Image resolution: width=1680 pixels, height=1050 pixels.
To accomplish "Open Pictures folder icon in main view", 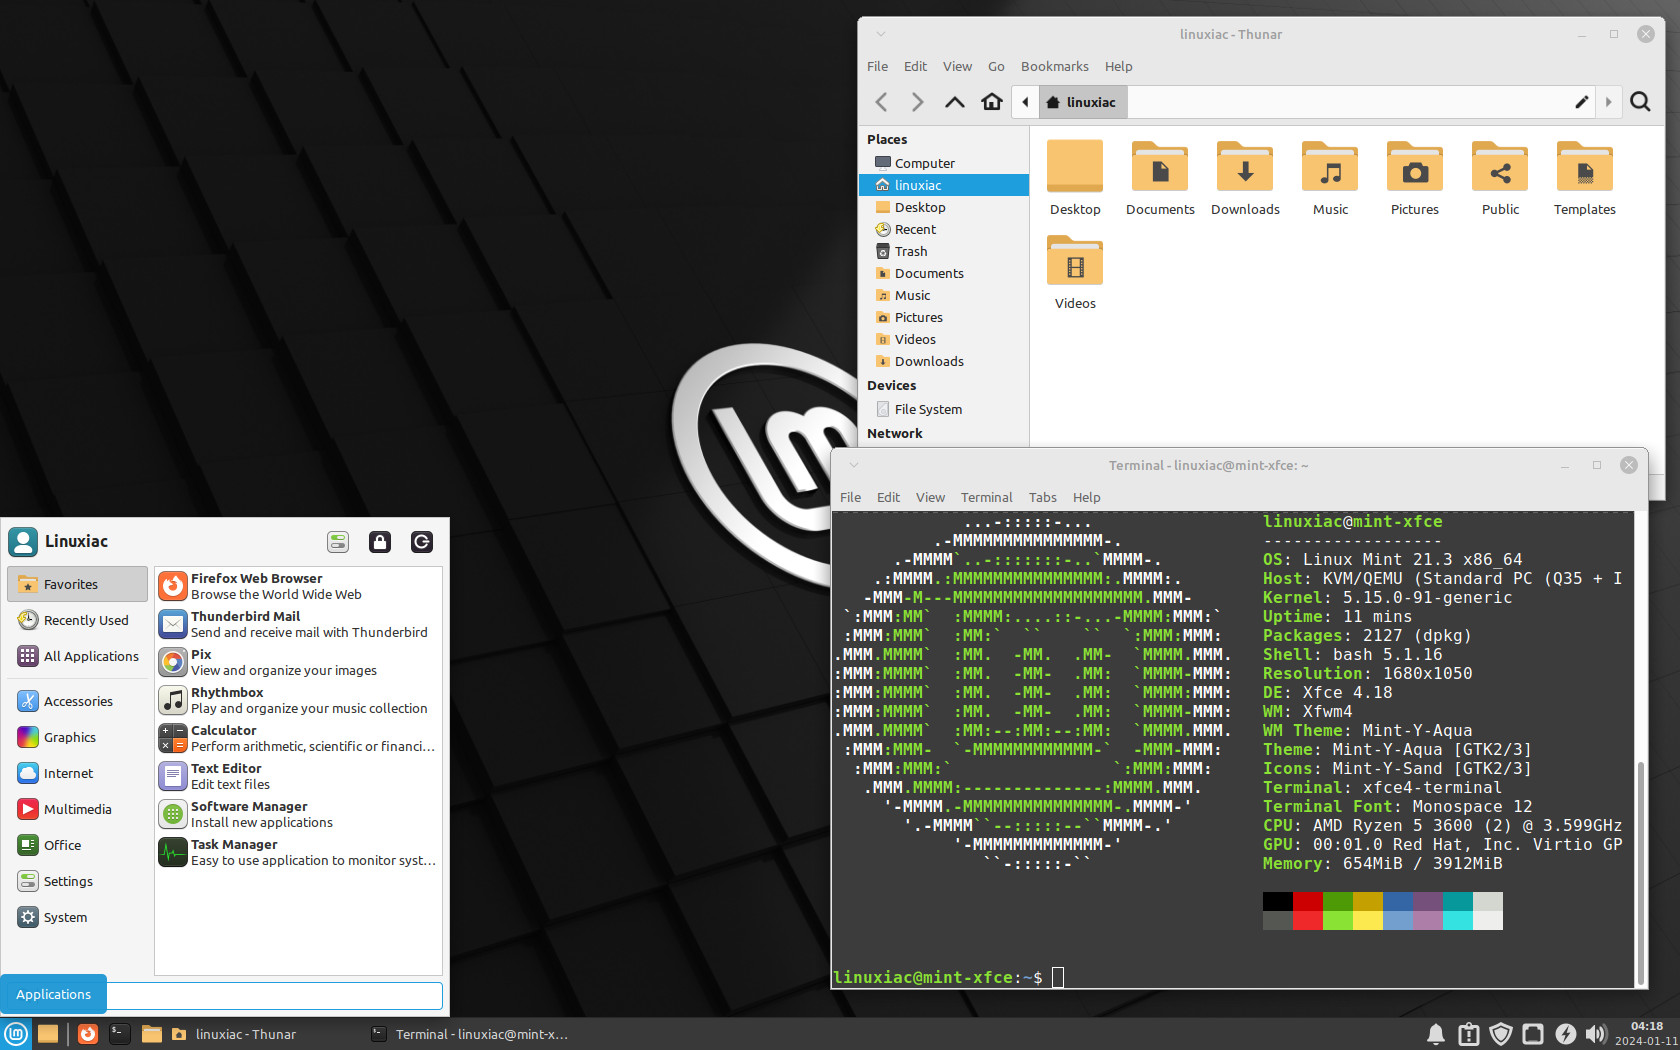I will pyautogui.click(x=1415, y=178).
